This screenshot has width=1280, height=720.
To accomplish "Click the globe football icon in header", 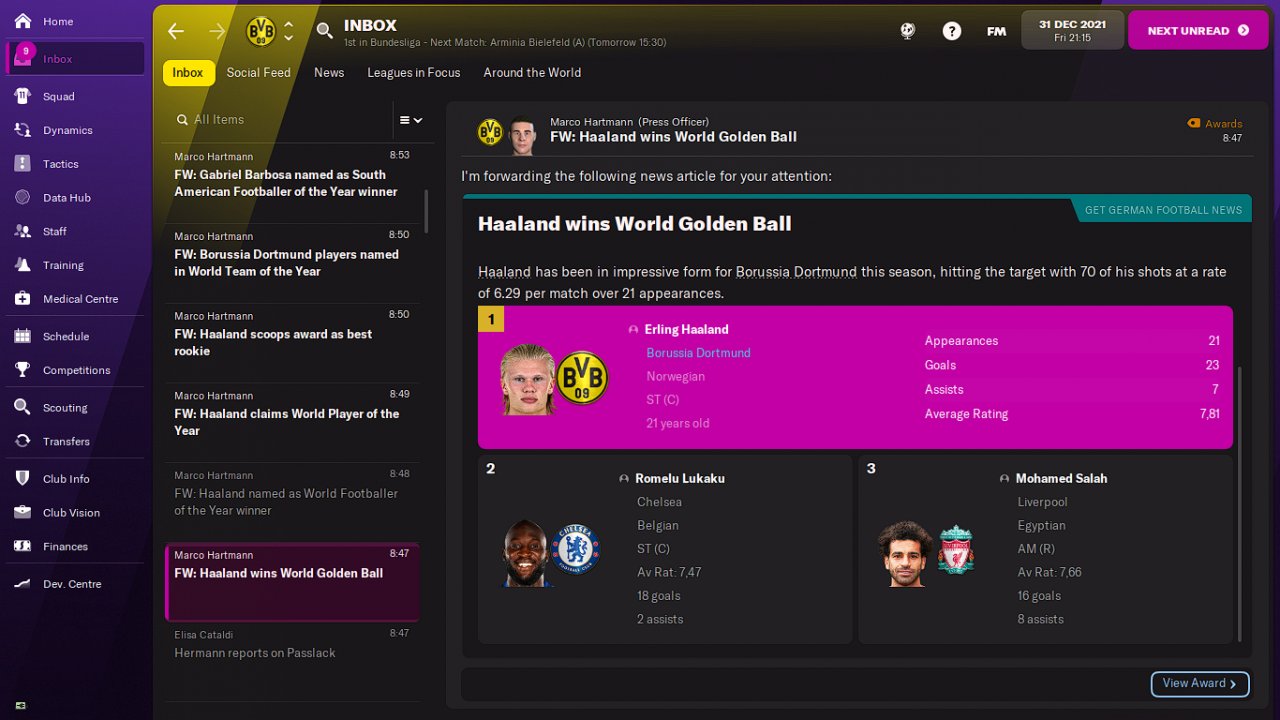I will [907, 31].
